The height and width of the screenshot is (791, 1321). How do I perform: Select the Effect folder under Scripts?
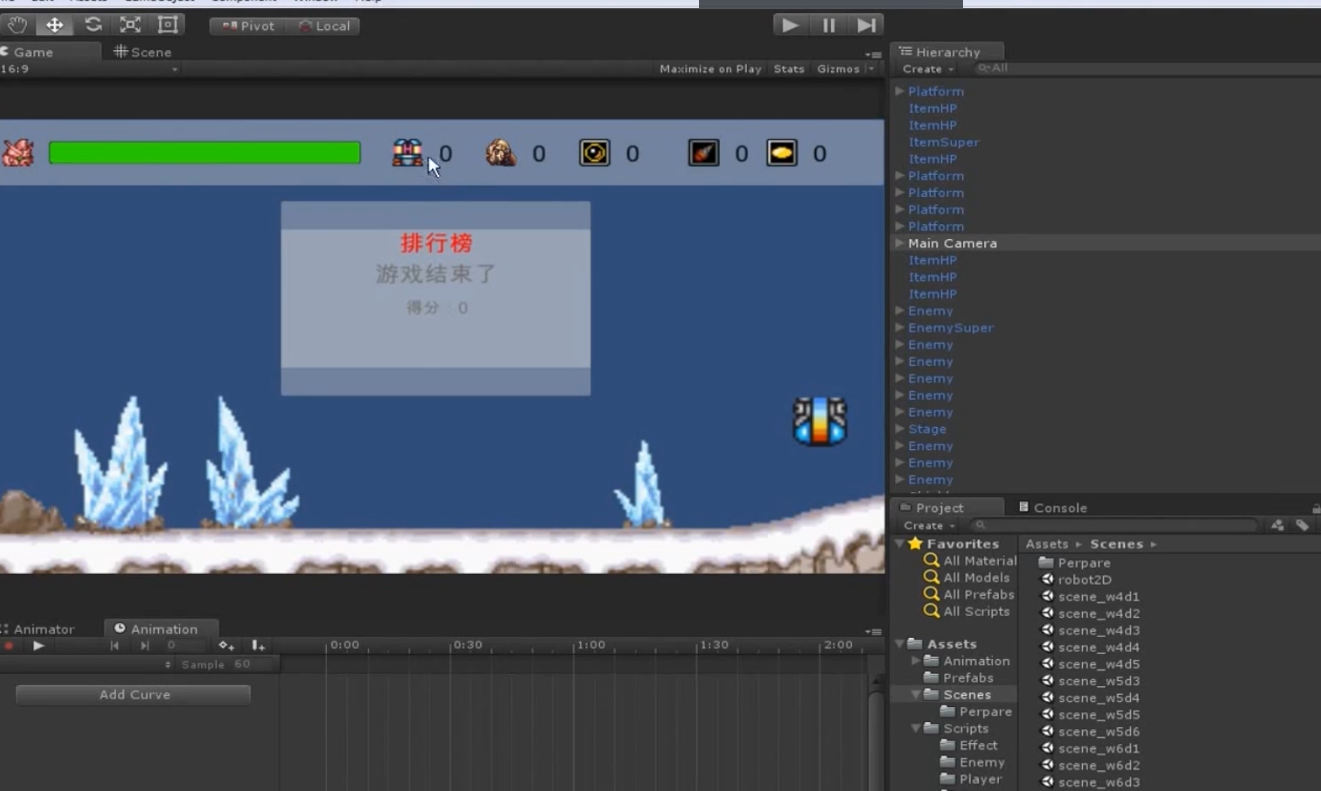pyautogui.click(x=970, y=745)
